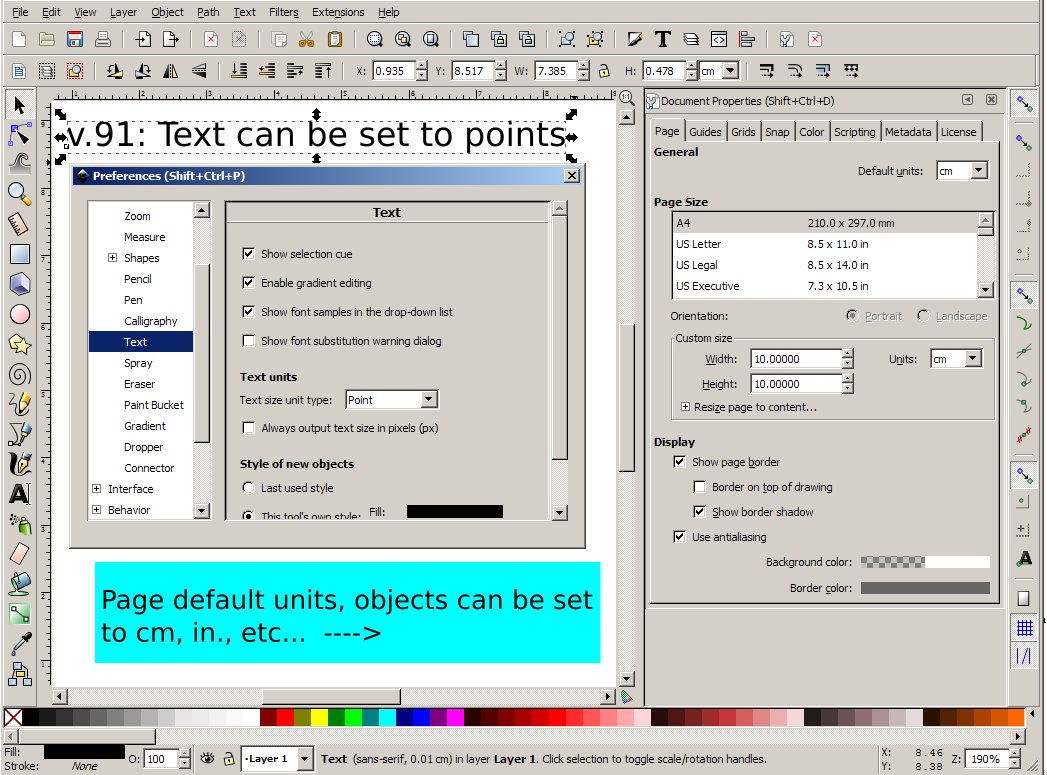Select the Circle/Ellipse tool

[x=19, y=314]
